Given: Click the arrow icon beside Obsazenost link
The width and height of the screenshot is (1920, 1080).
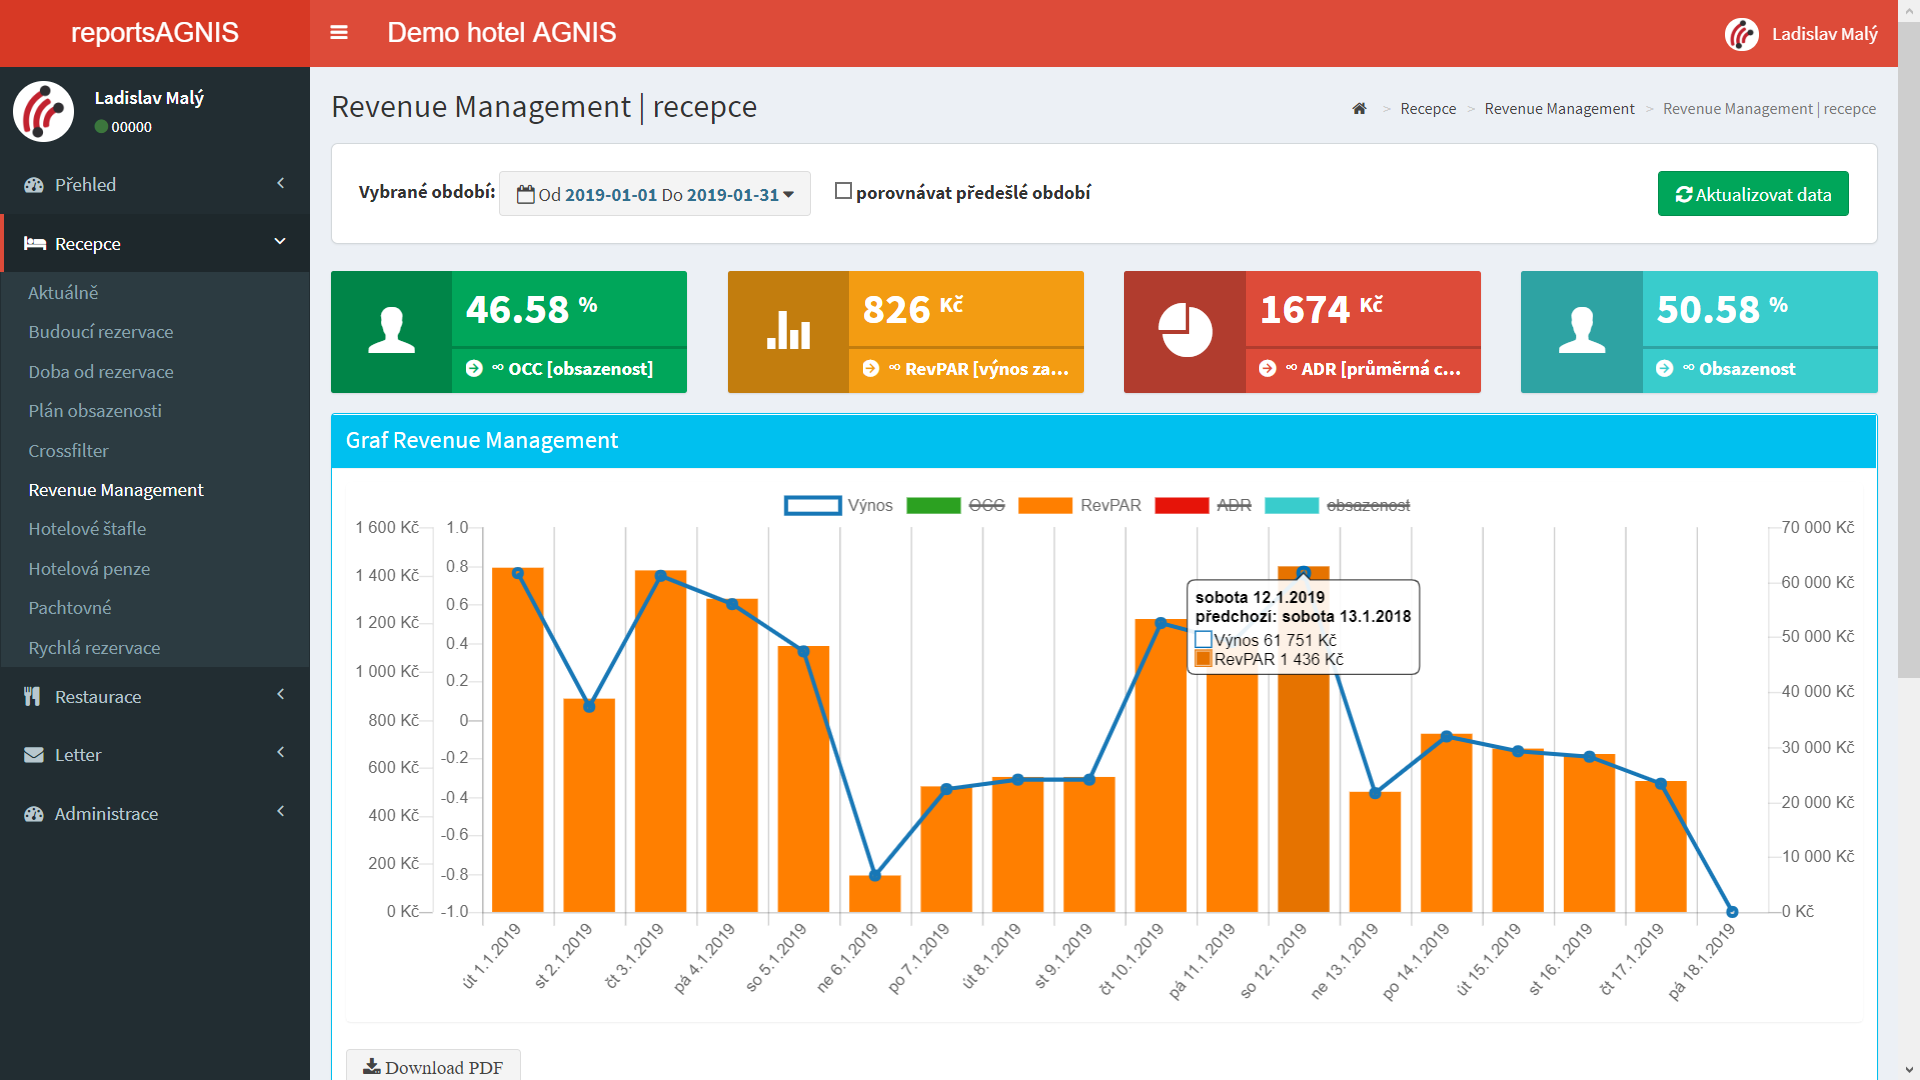Looking at the screenshot, I should 1664,369.
